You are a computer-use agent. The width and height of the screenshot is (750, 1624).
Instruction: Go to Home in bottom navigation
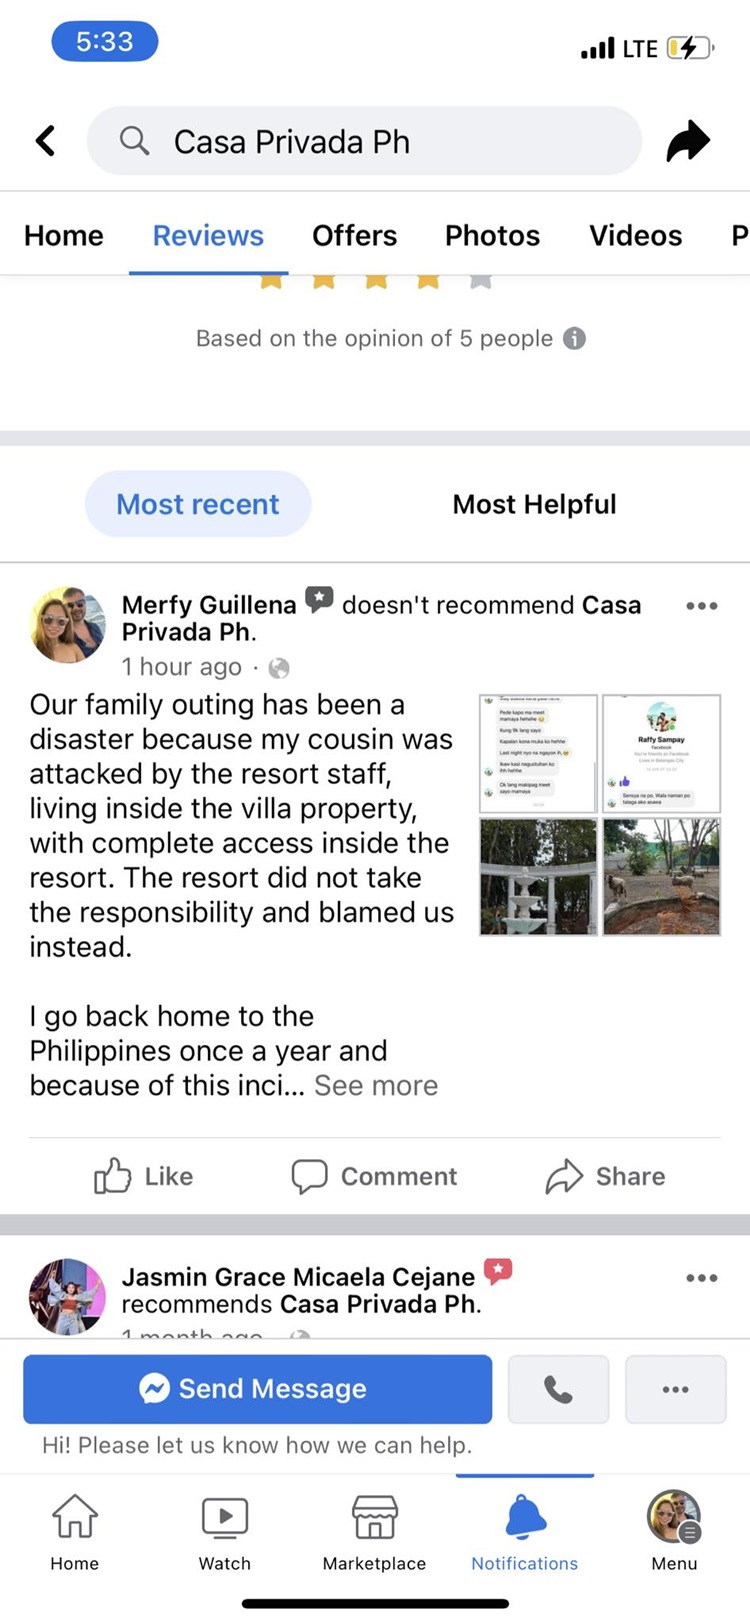[x=75, y=1518]
